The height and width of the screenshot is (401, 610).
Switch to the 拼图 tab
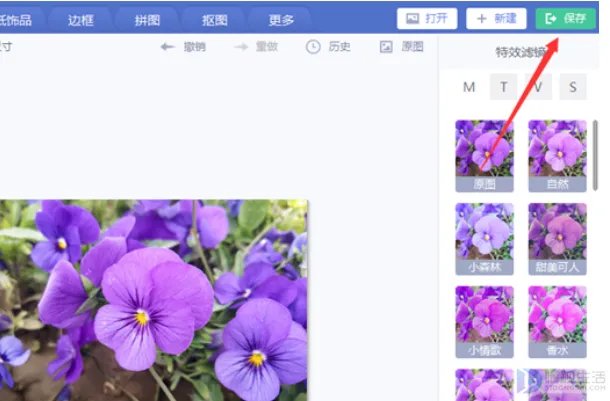[147, 20]
